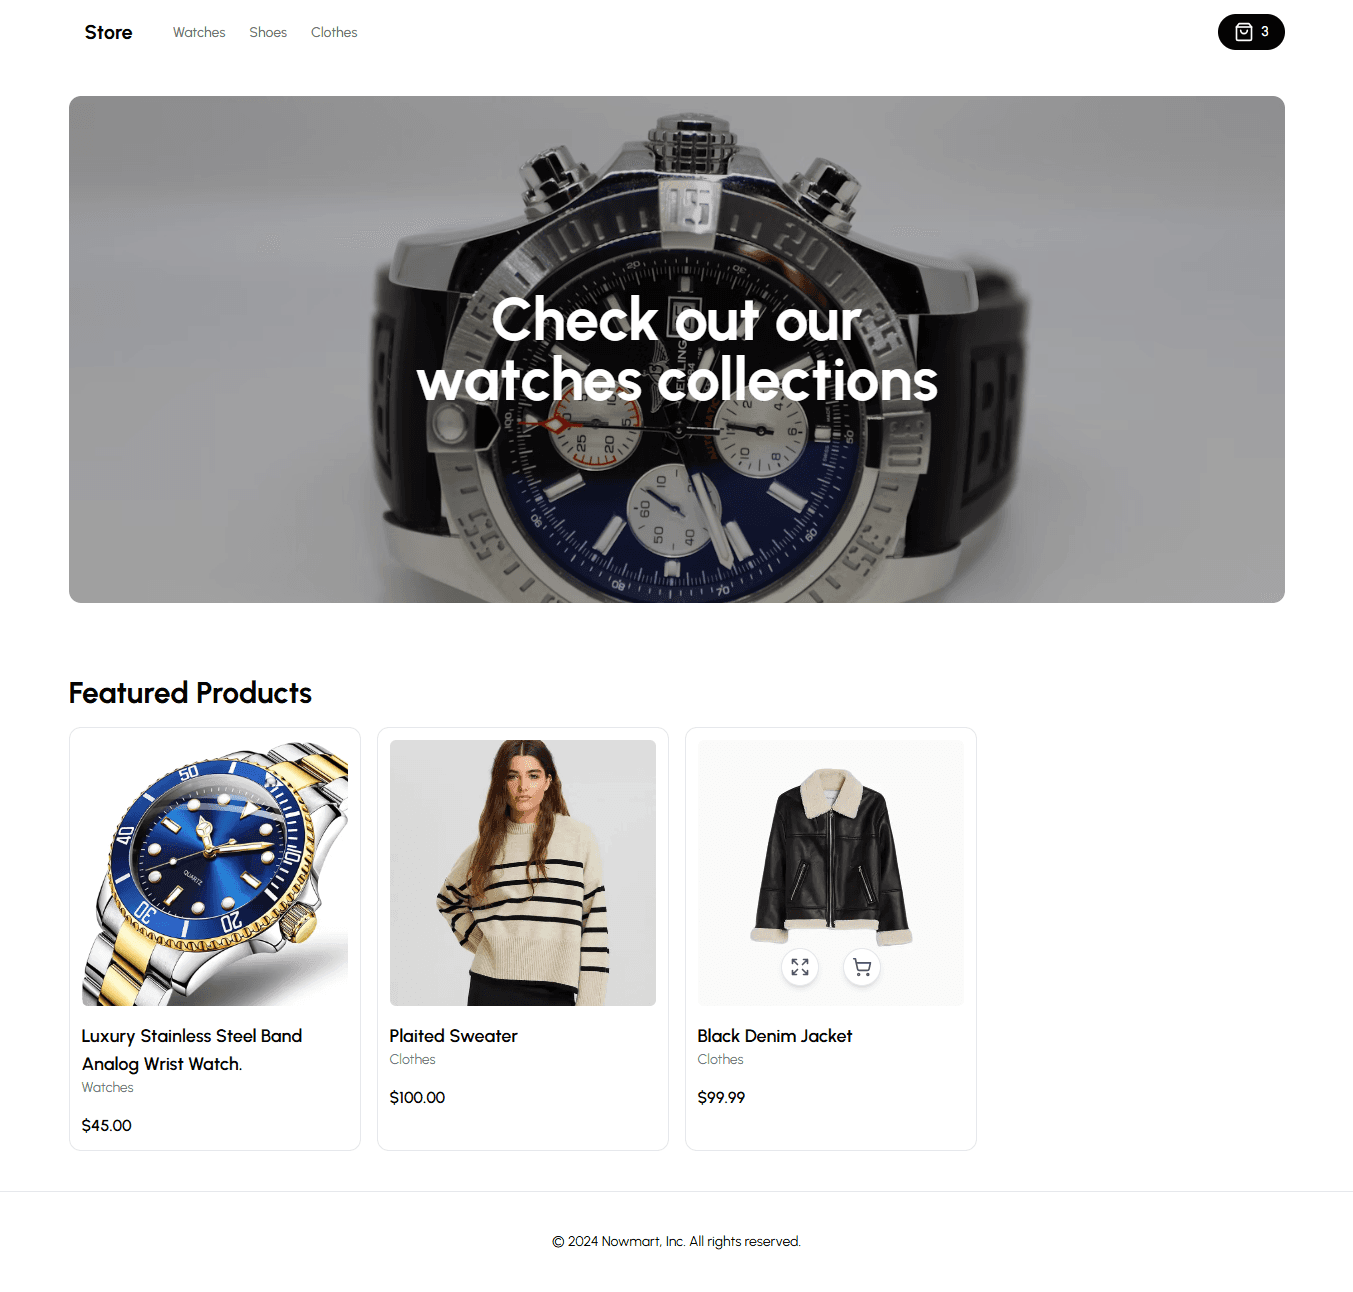The width and height of the screenshot is (1353, 1292).
Task: Click the watches collection hero banner
Action: click(x=677, y=349)
